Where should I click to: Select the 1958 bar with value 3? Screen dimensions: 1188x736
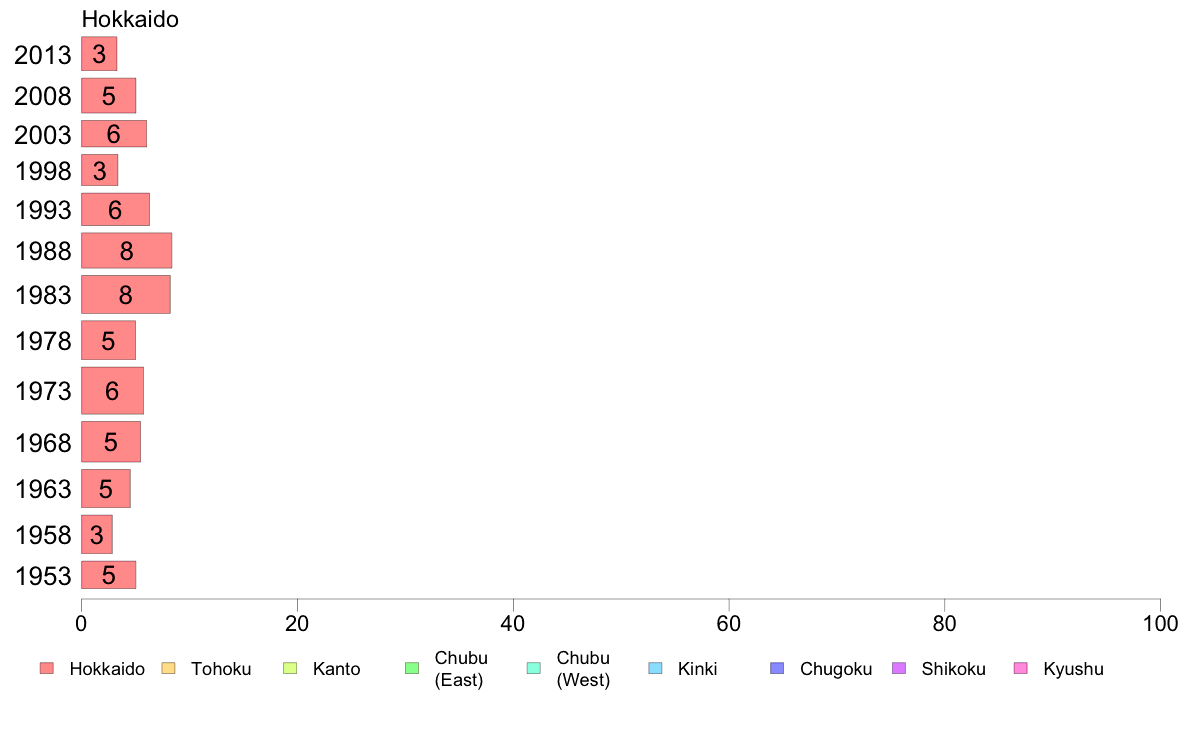(96, 535)
